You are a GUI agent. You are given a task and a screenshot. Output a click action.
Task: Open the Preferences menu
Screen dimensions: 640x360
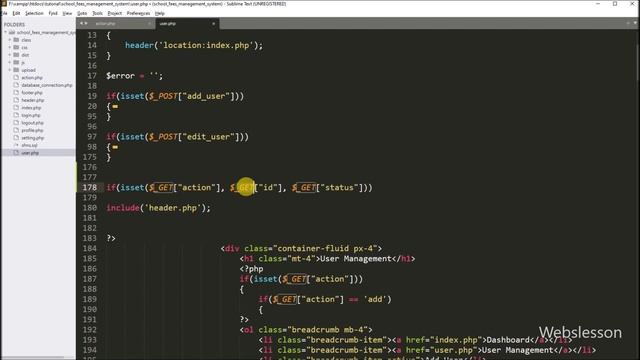[x=138, y=13]
